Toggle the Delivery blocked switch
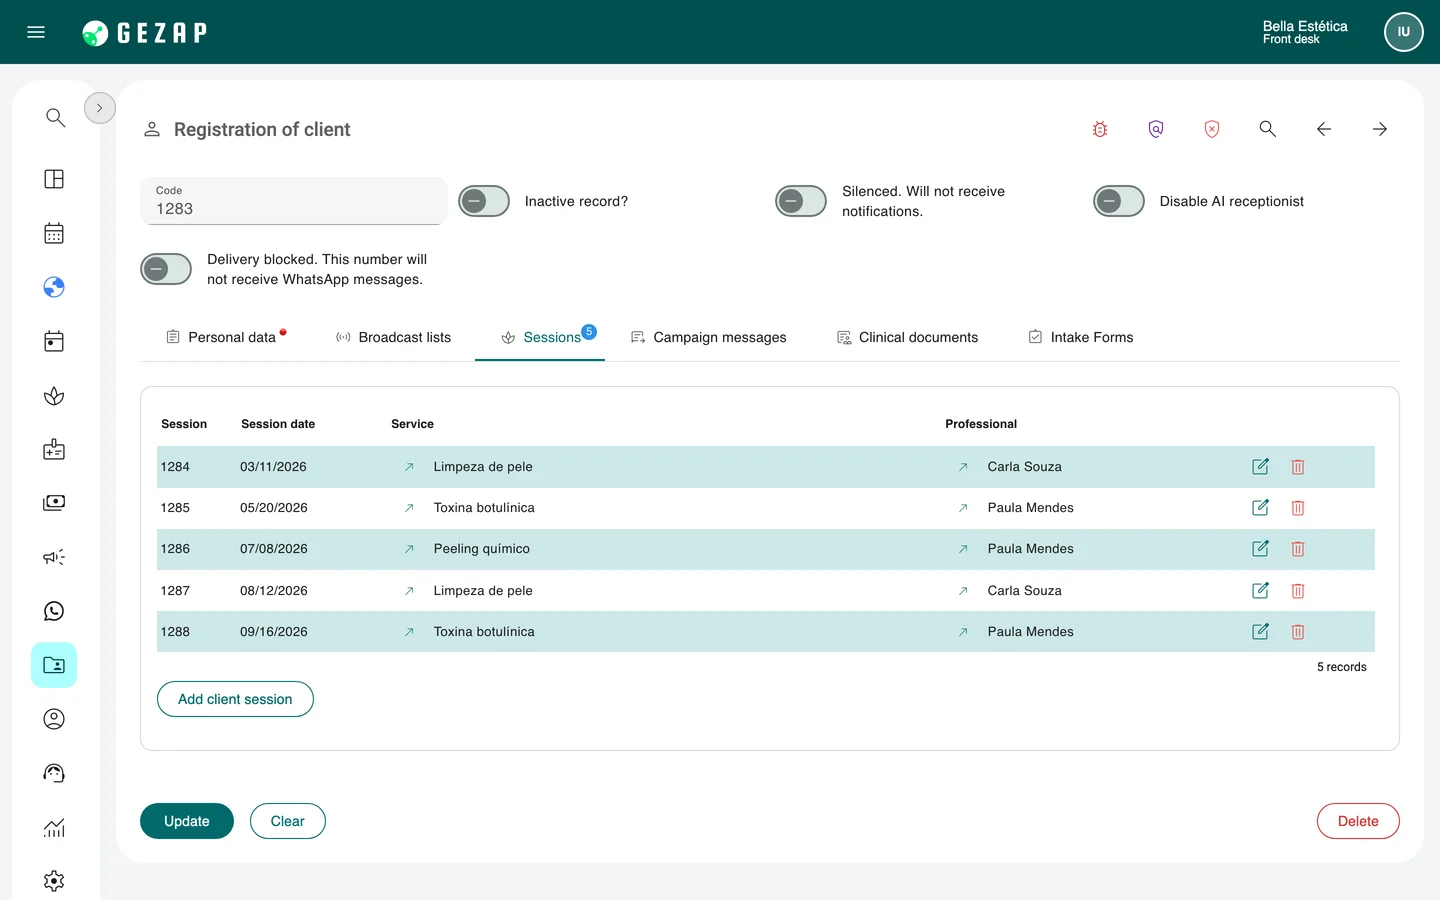This screenshot has height=900, width=1440. click(x=166, y=269)
